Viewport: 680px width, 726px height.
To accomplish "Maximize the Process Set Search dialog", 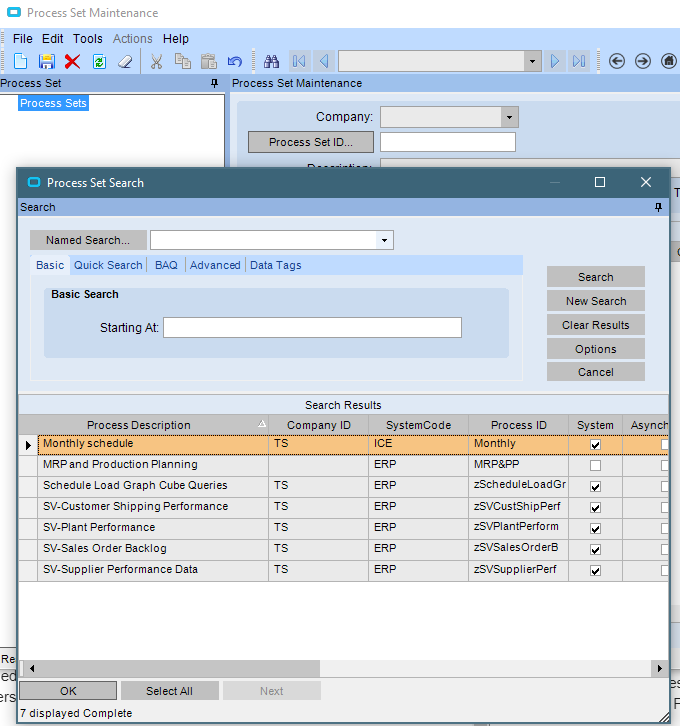I will [x=599, y=182].
